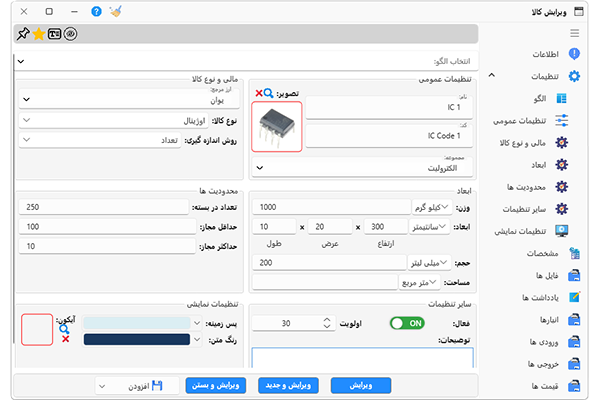This screenshot has width=600, height=400.
Task: Click the magnifier icon beside تصویر
Action: [269, 93]
